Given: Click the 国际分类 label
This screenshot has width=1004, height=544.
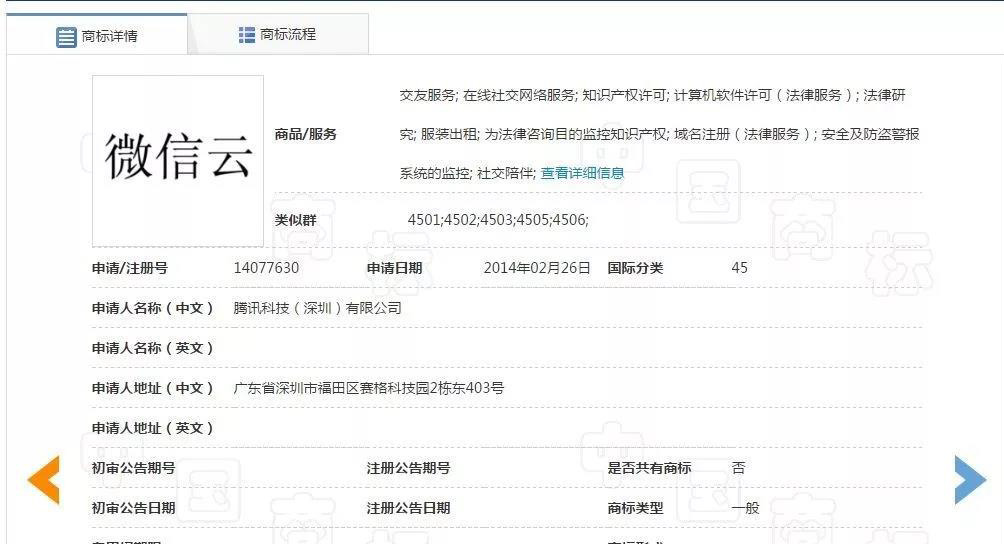Looking at the screenshot, I should pyautogui.click(x=635, y=268).
